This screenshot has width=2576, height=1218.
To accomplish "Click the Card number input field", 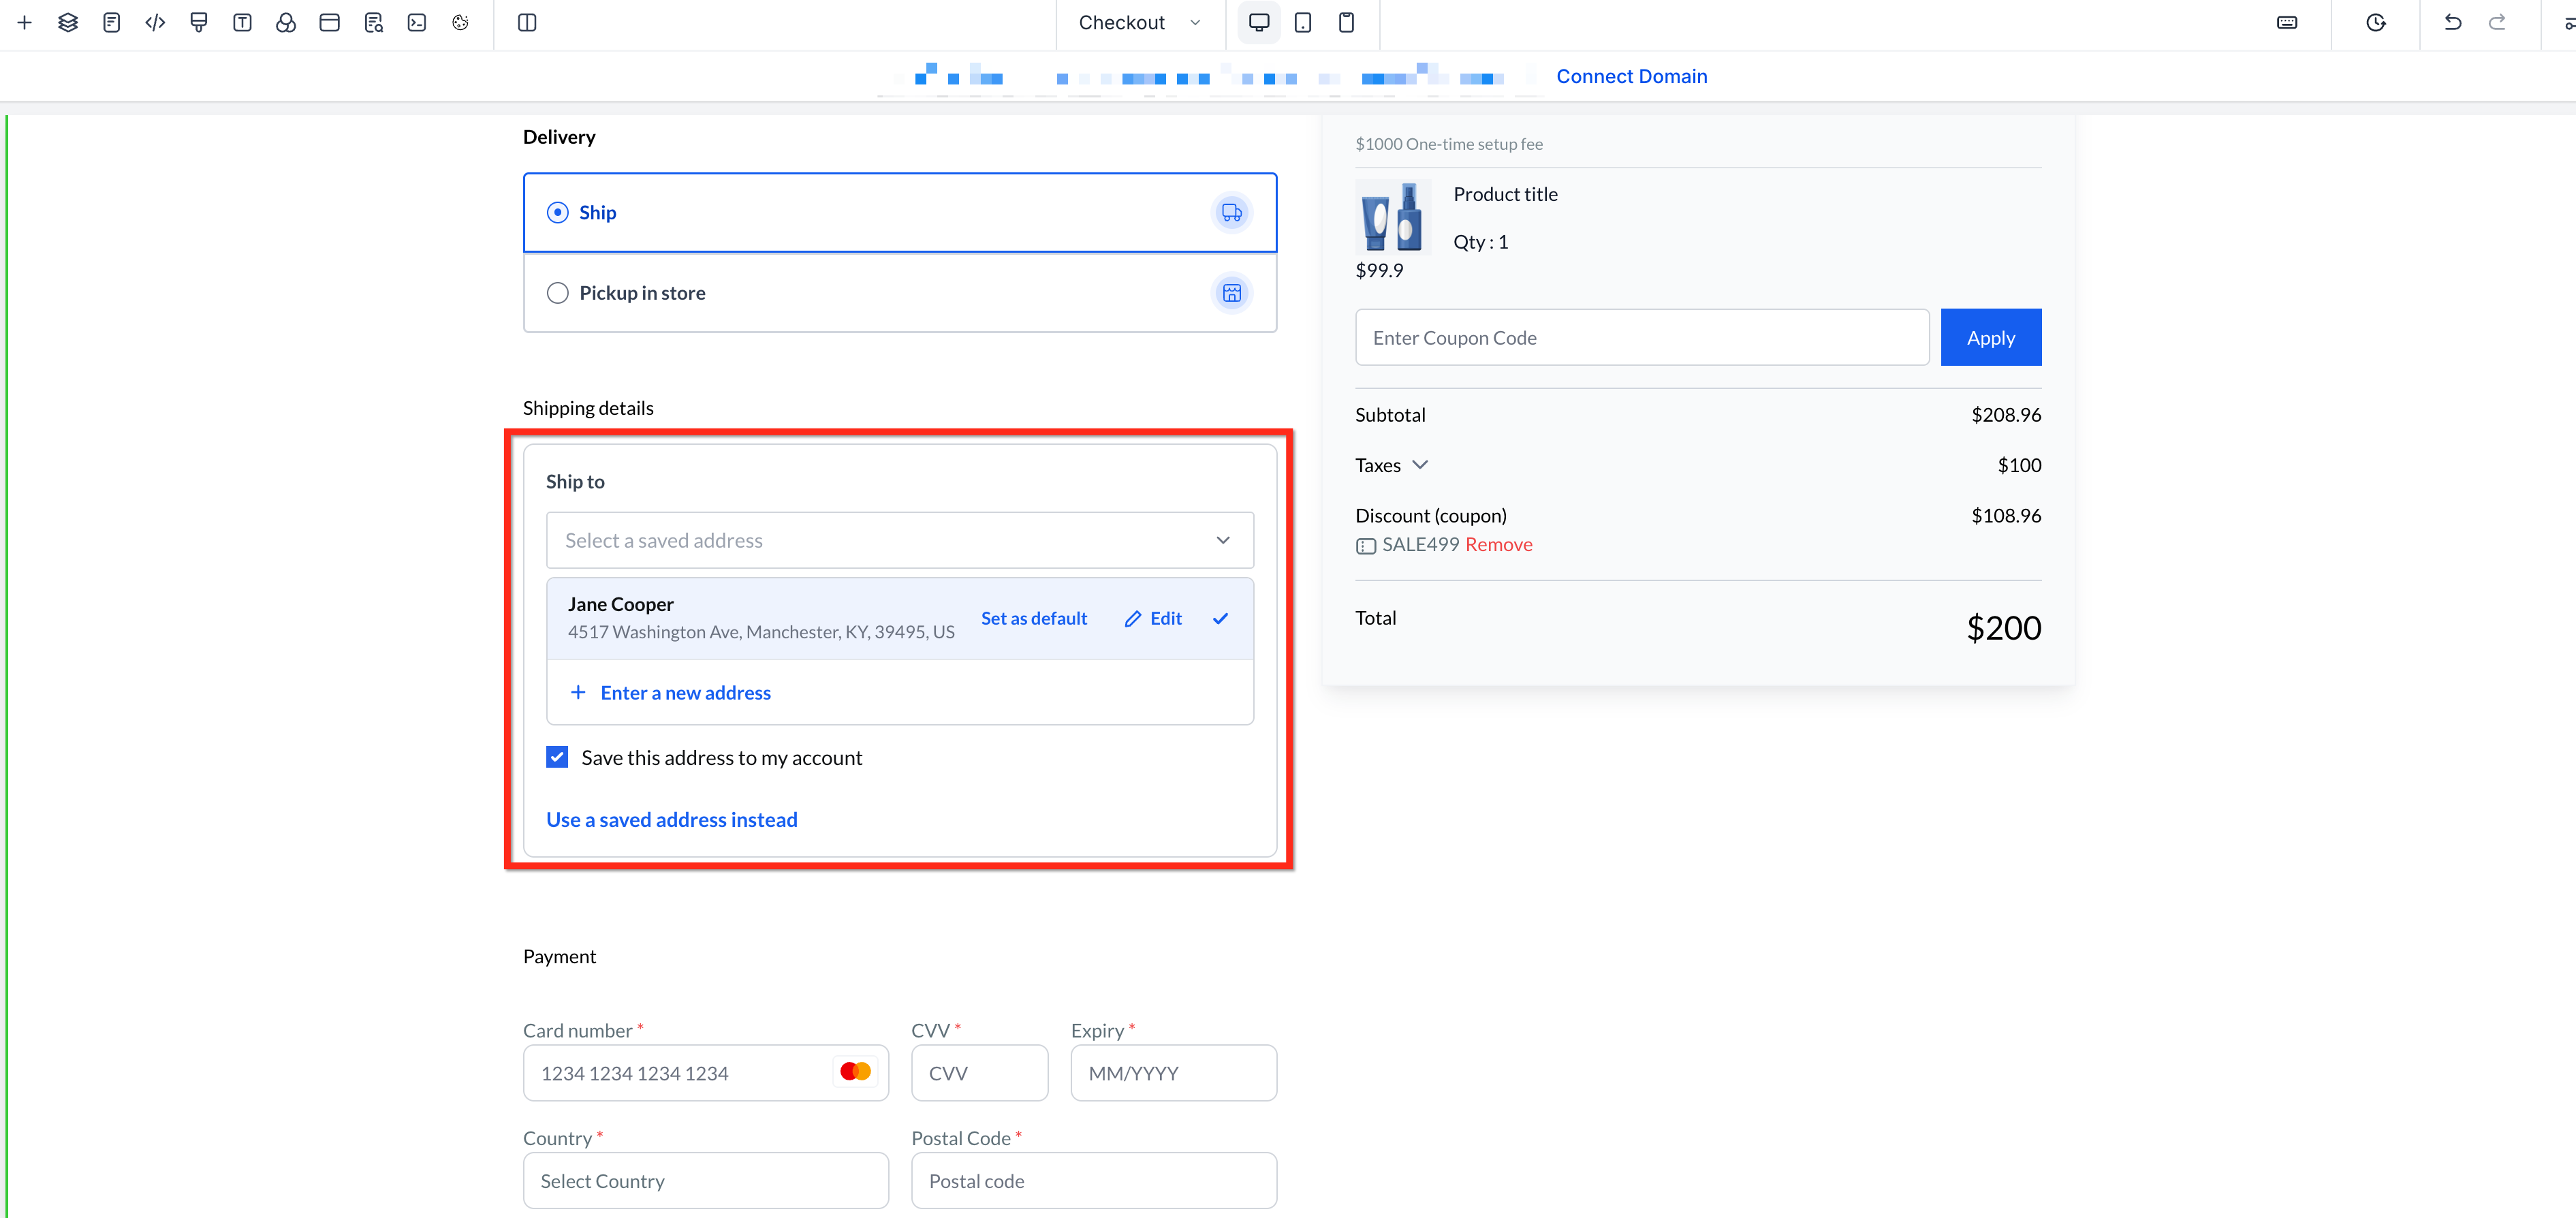I will click(x=706, y=1072).
